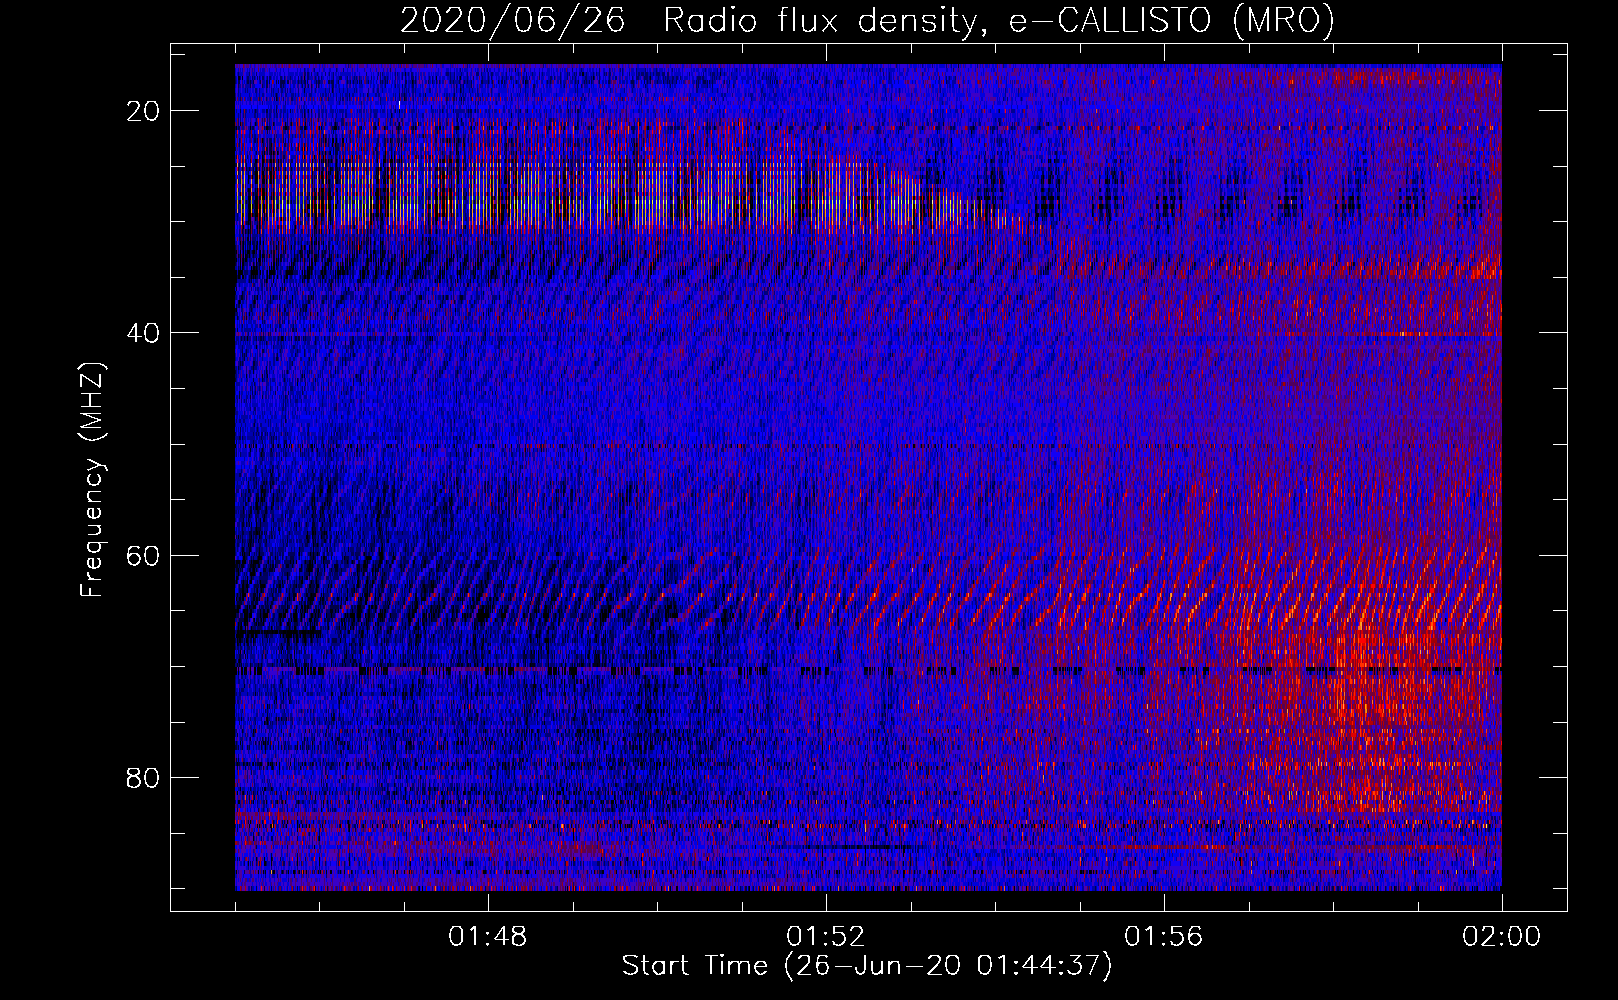Click the plot title '2020/06/26 Radio flux density, e-CALLISTO (MRO)'
Viewport: 1618px width, 1000px height.
coord(867,20)
